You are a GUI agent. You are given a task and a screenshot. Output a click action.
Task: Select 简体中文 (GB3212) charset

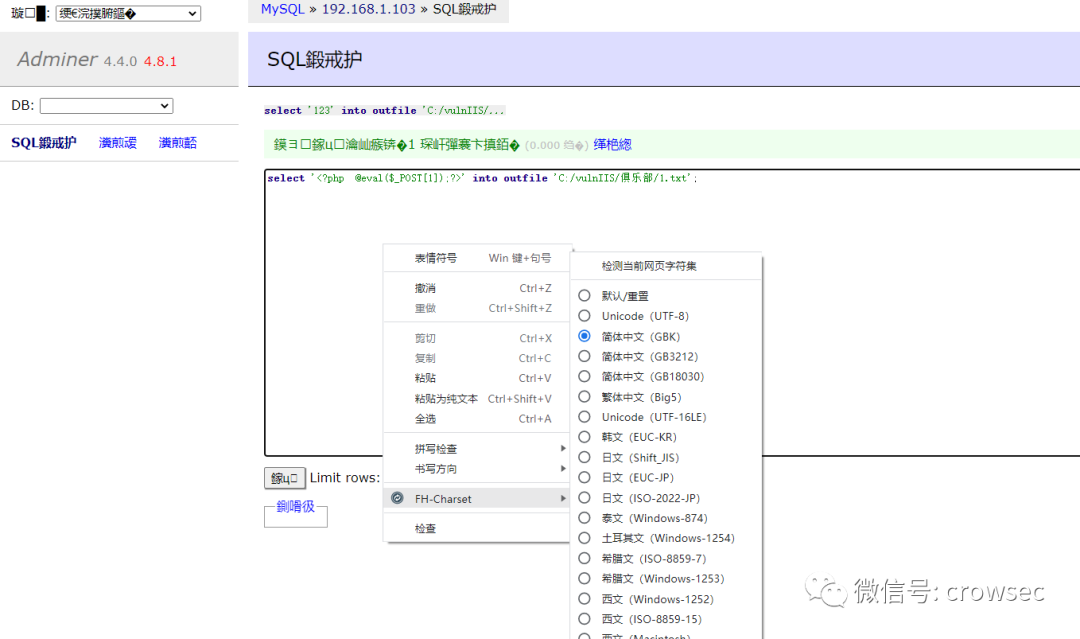584,356
